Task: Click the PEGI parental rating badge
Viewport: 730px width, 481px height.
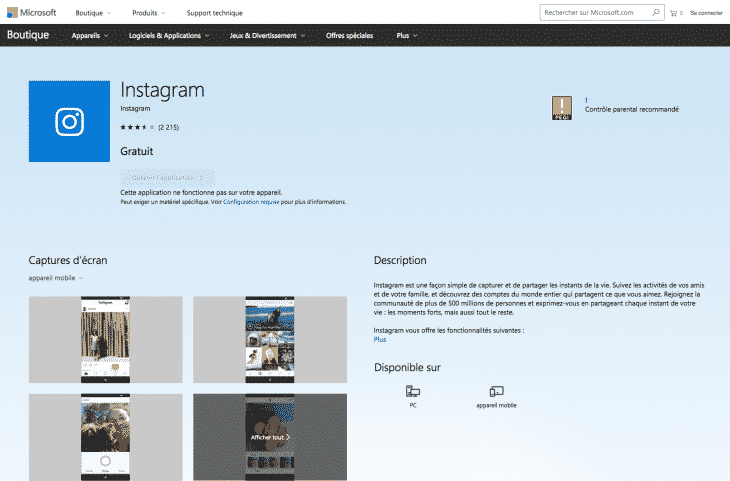Action: click(561, 108)
